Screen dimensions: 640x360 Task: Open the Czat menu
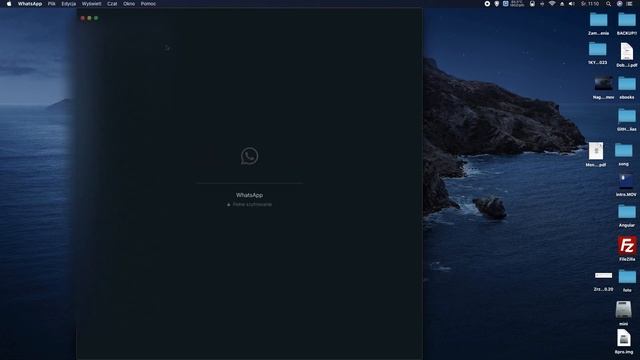[x=112, y=4]
